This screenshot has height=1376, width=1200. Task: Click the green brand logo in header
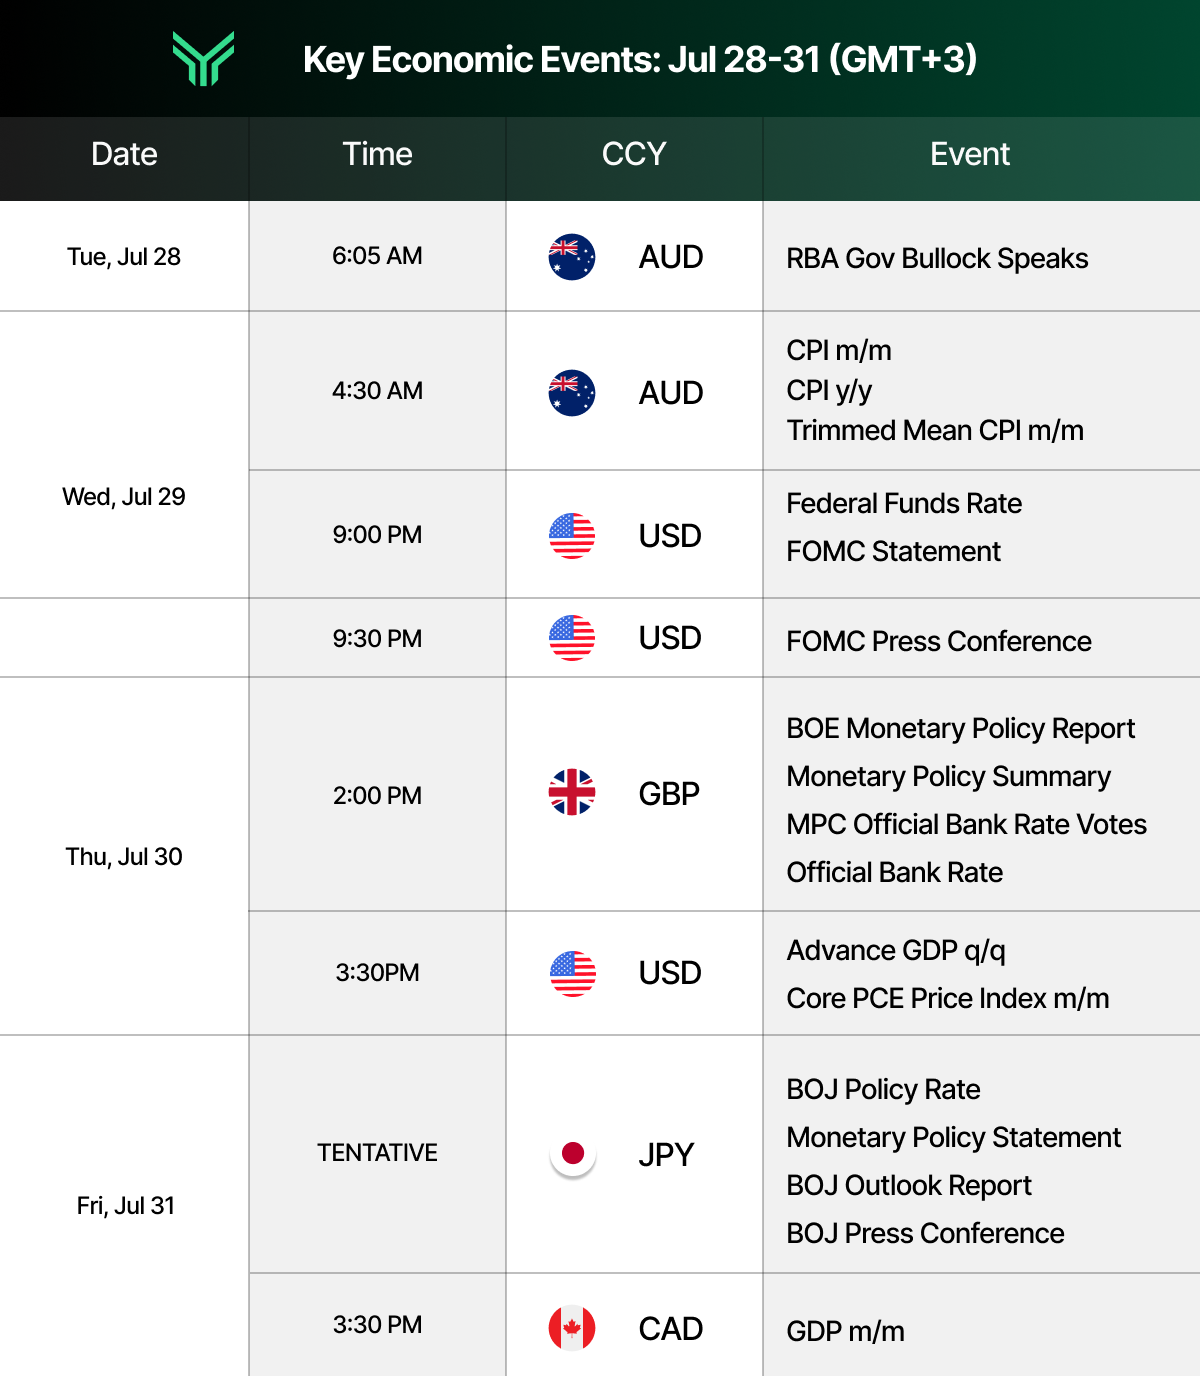203,58
